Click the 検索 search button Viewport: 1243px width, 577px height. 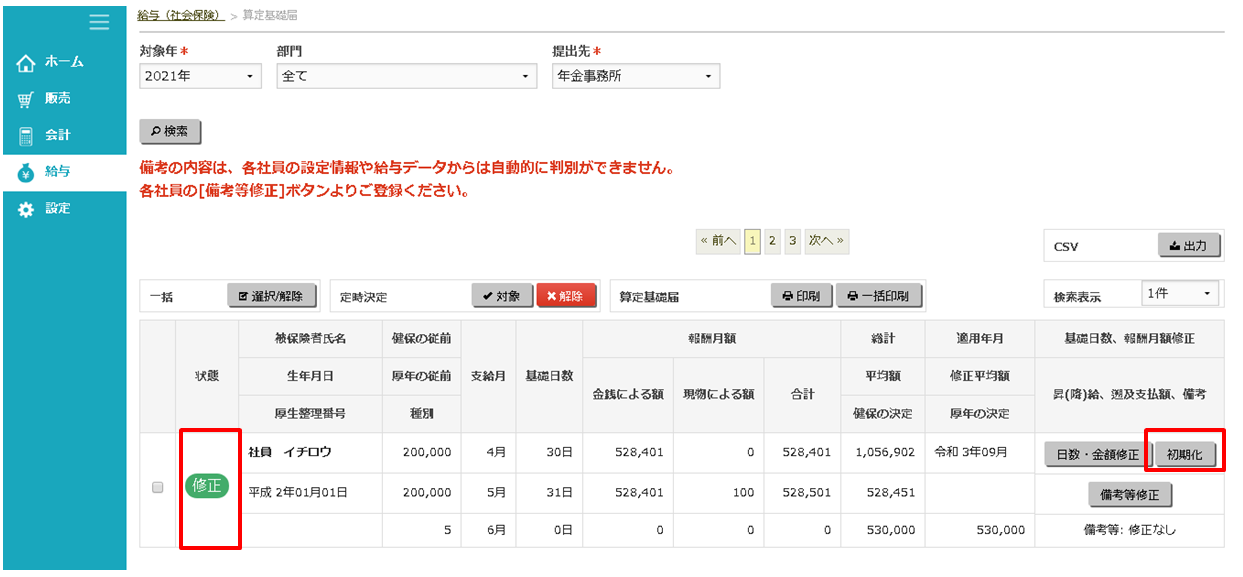tap(171, 132)
